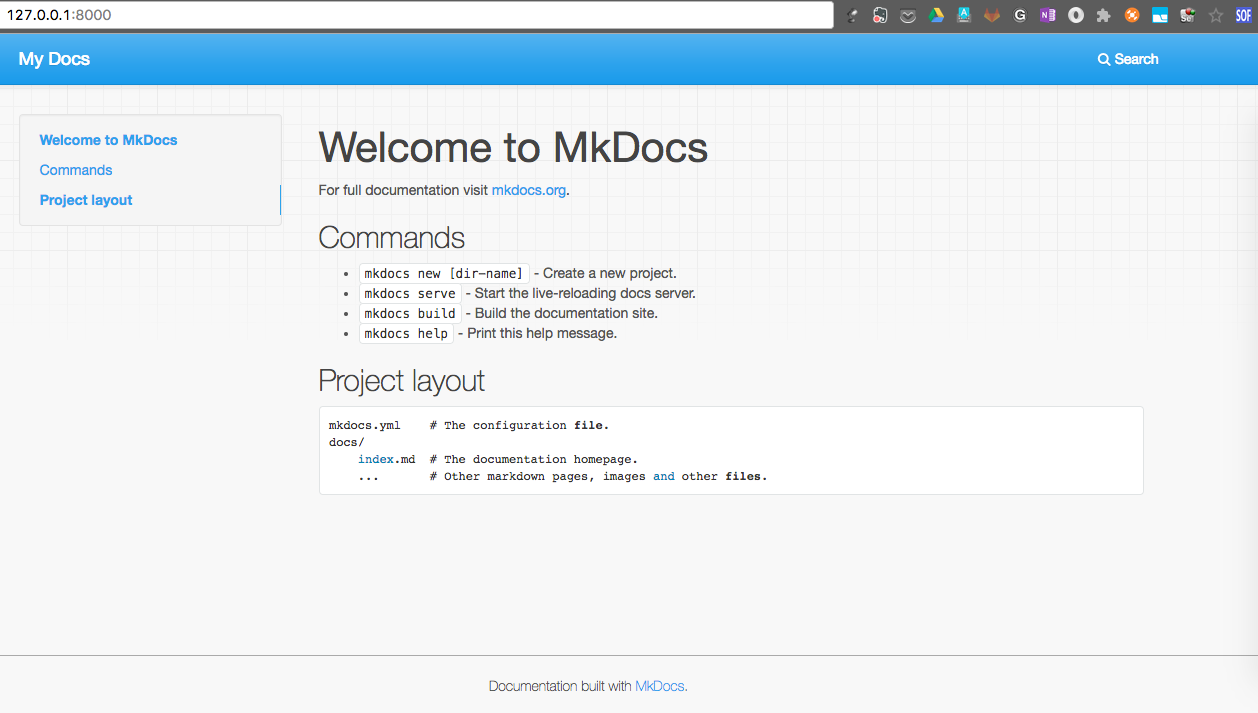The height and width of the screenshot is (713, 1258).
Task: Click the Welcome to MkDocs page heading
Action: click(513, 148)
